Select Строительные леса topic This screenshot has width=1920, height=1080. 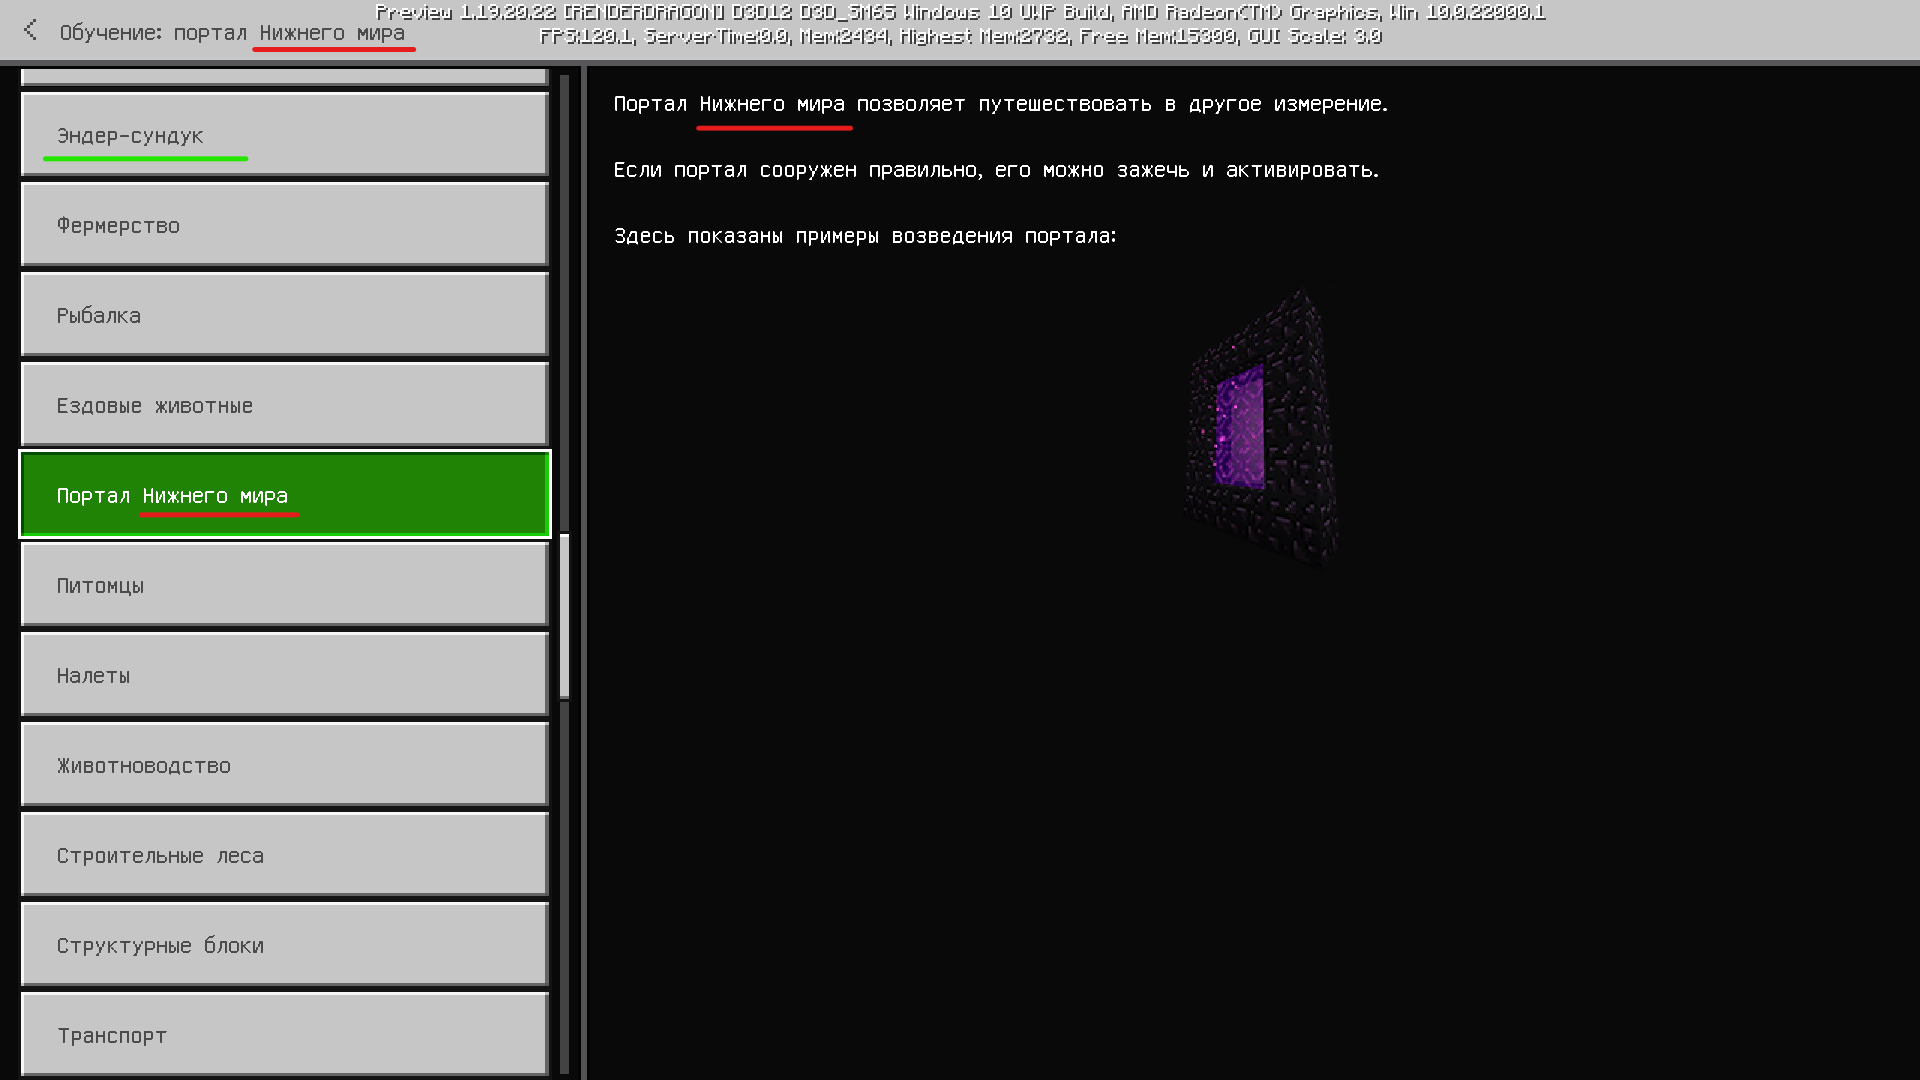284,855
